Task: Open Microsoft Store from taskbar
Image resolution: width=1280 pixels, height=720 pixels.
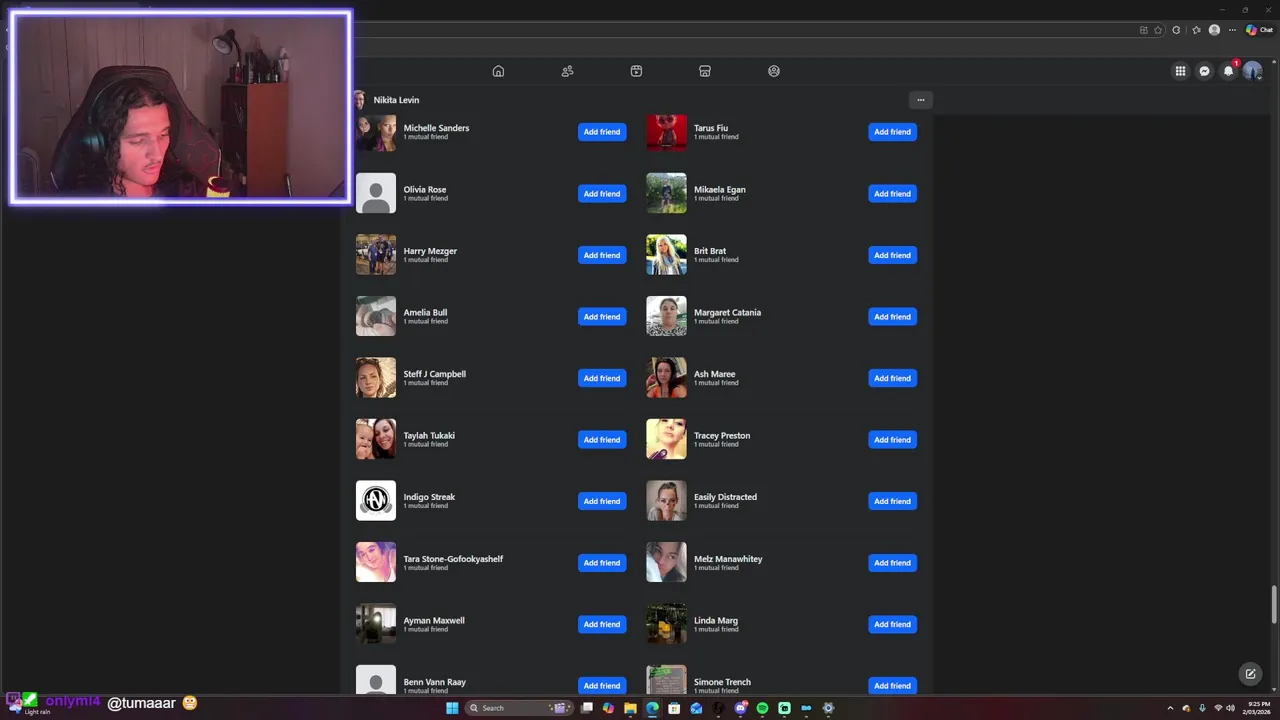Action: pos(674,708)
